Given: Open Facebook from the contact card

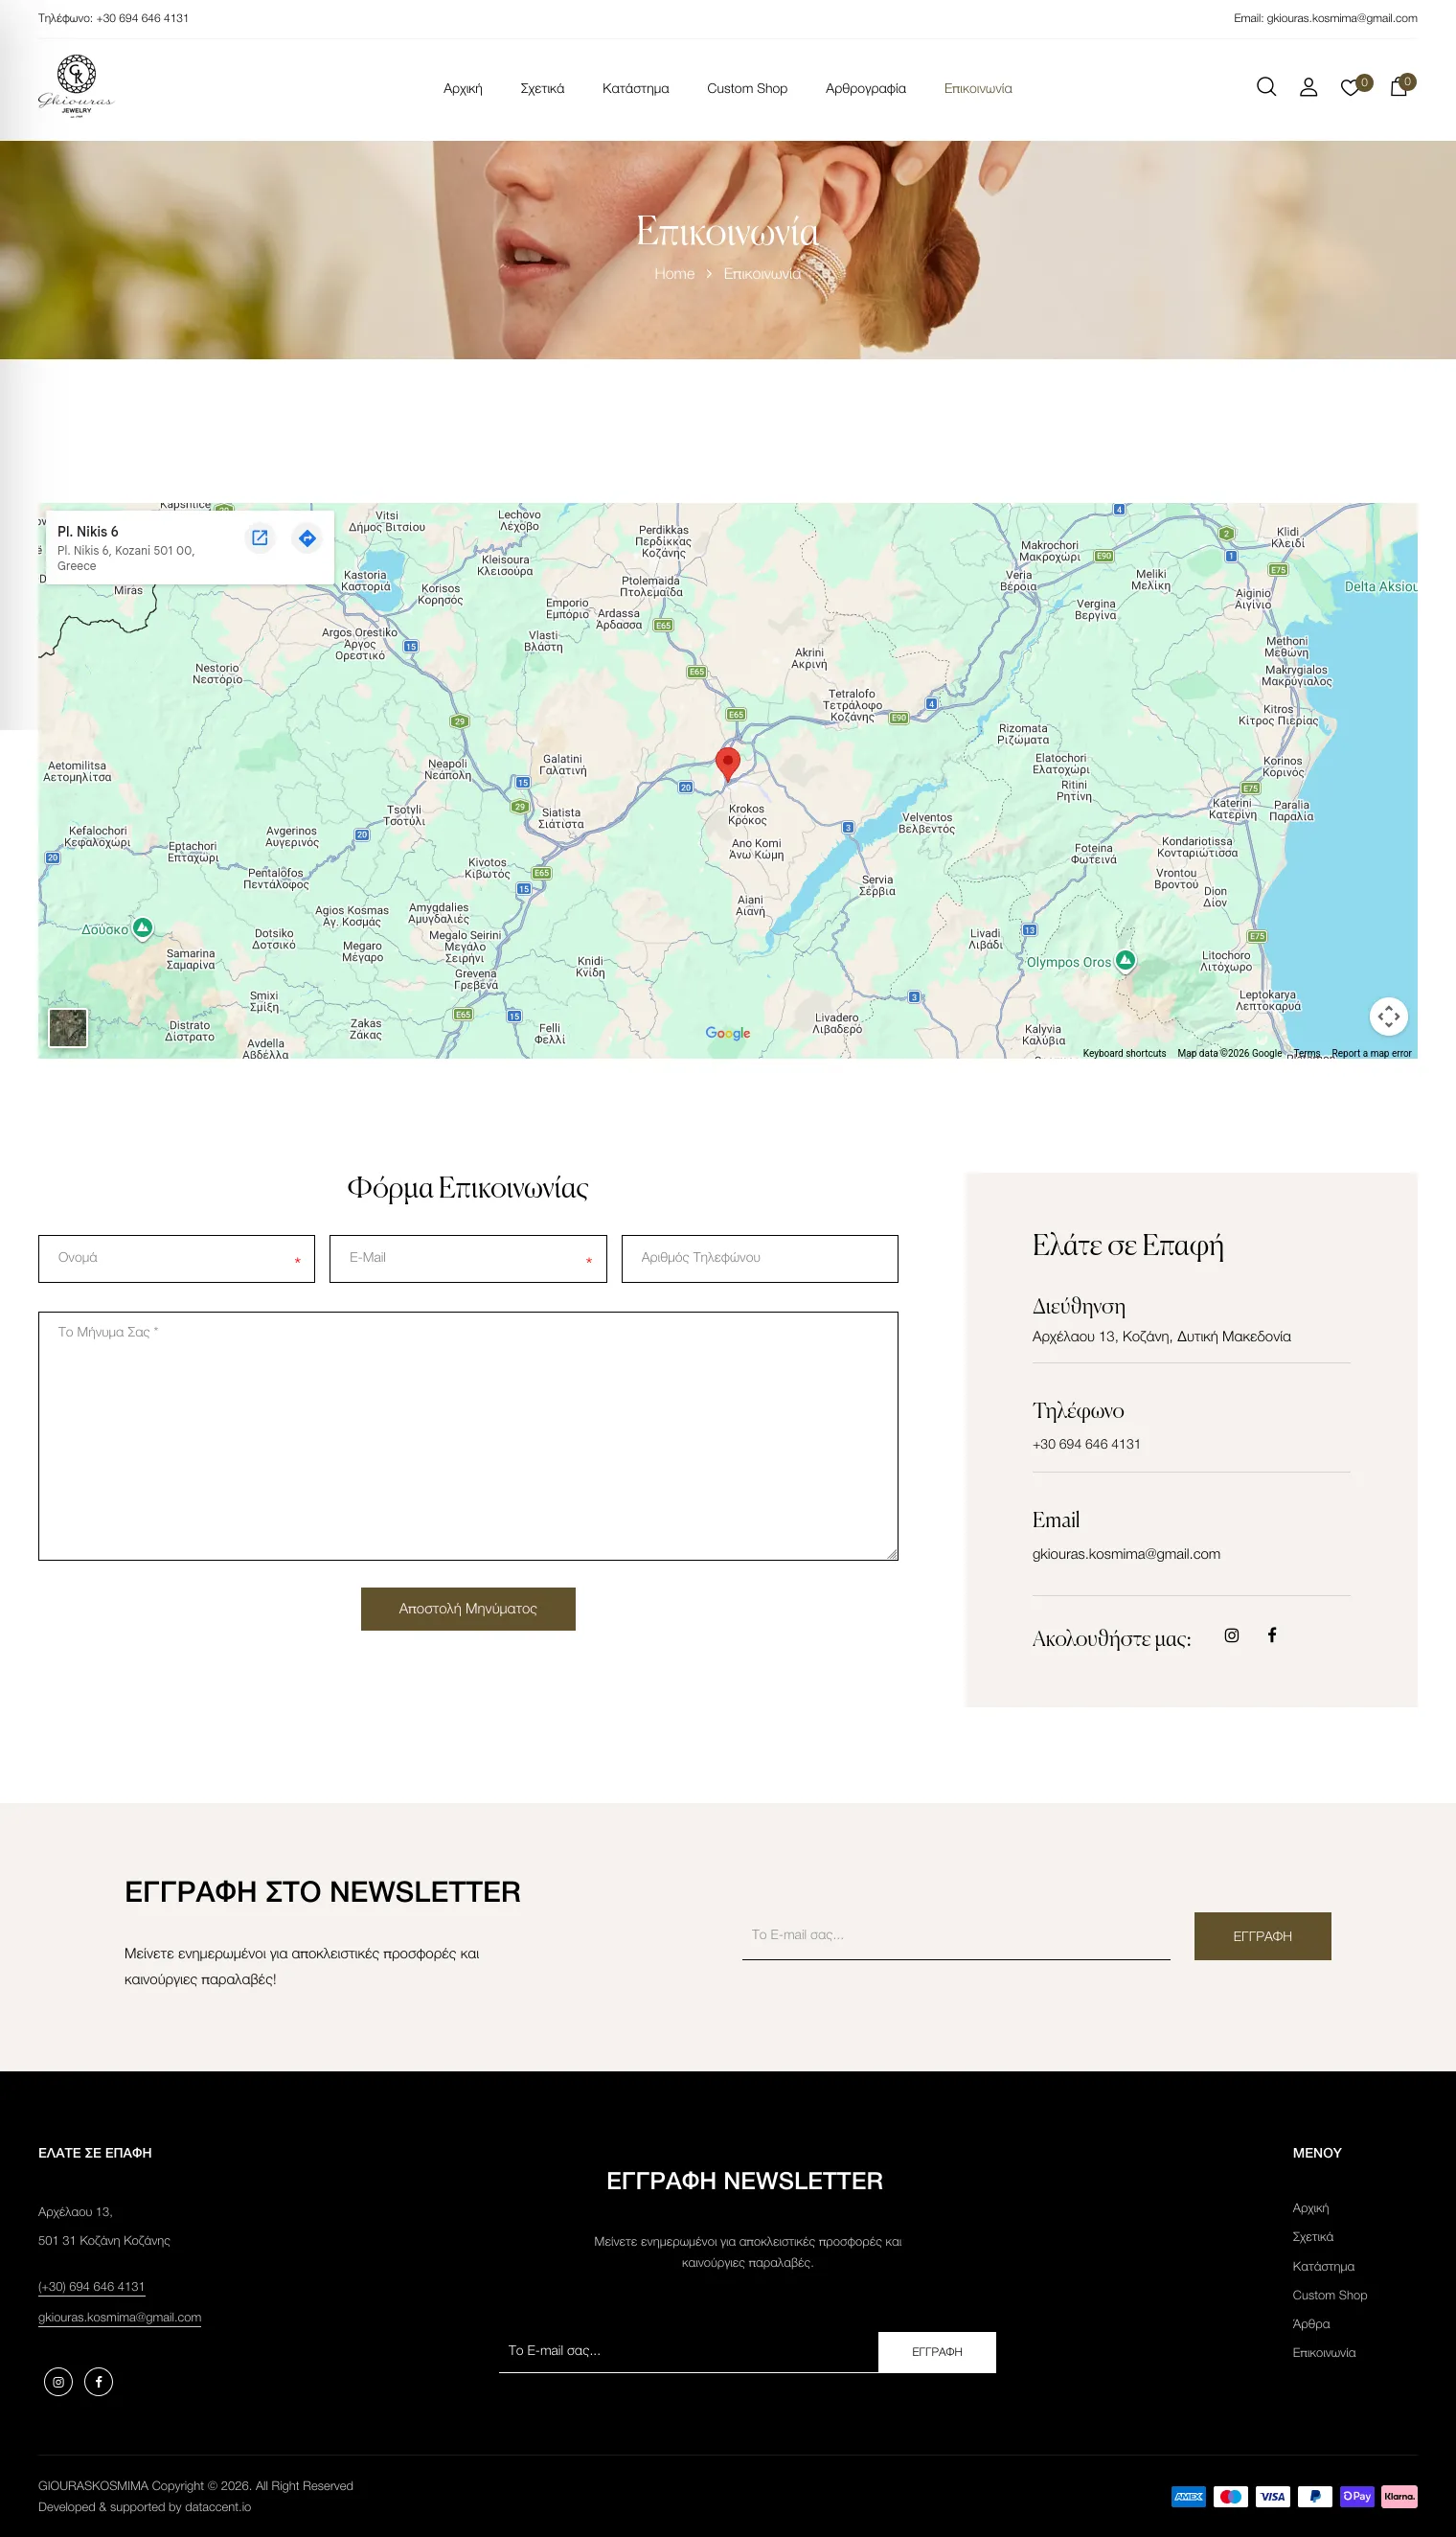Looking at the screenshot, I should (x=1272, y=1635).
